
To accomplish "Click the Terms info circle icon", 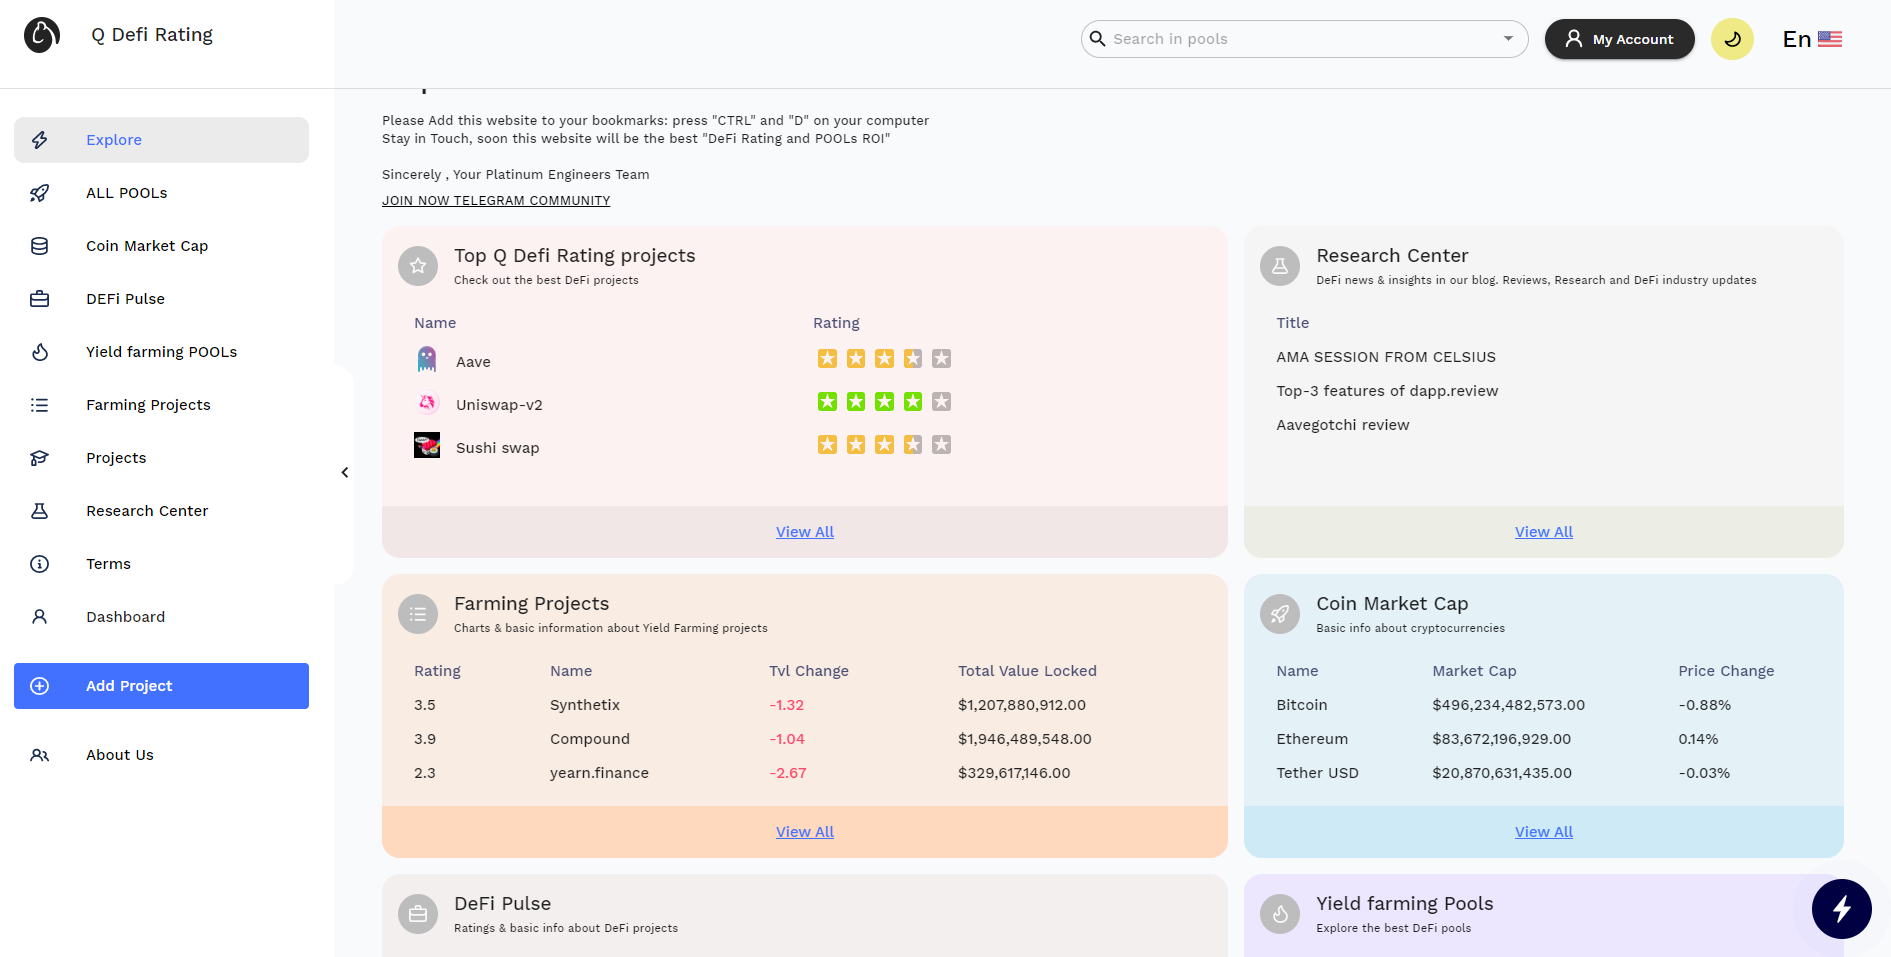I will [x=40, y=564].
